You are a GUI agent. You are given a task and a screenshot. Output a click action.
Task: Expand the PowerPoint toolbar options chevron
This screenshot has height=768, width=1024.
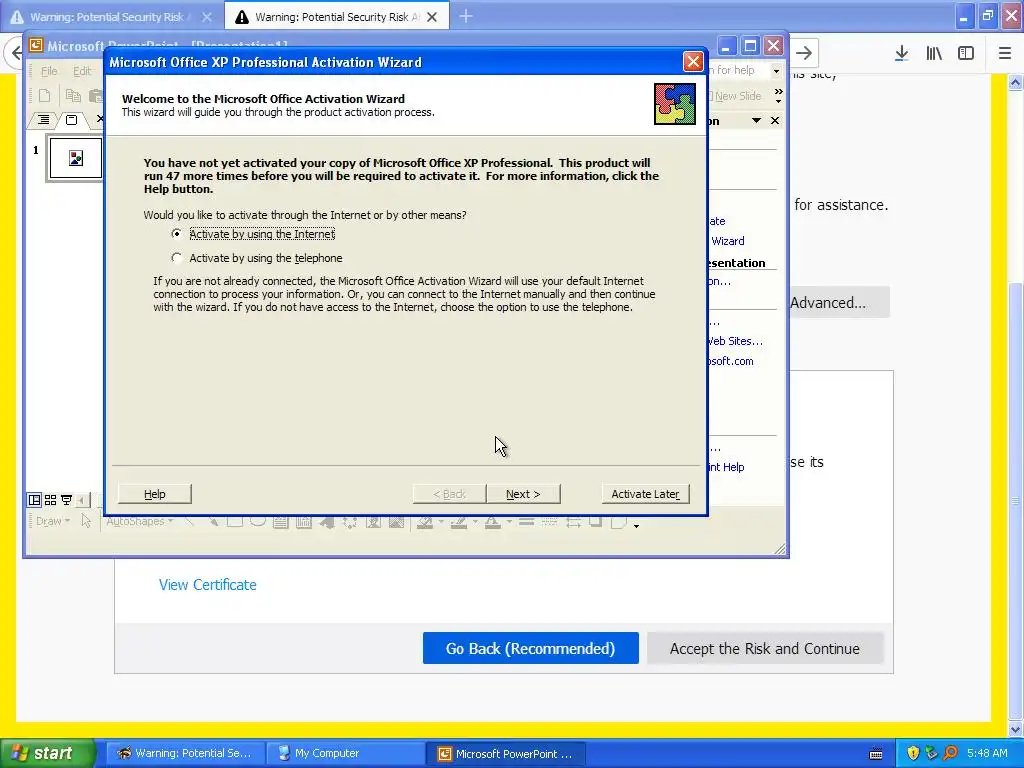pos(778,95)
